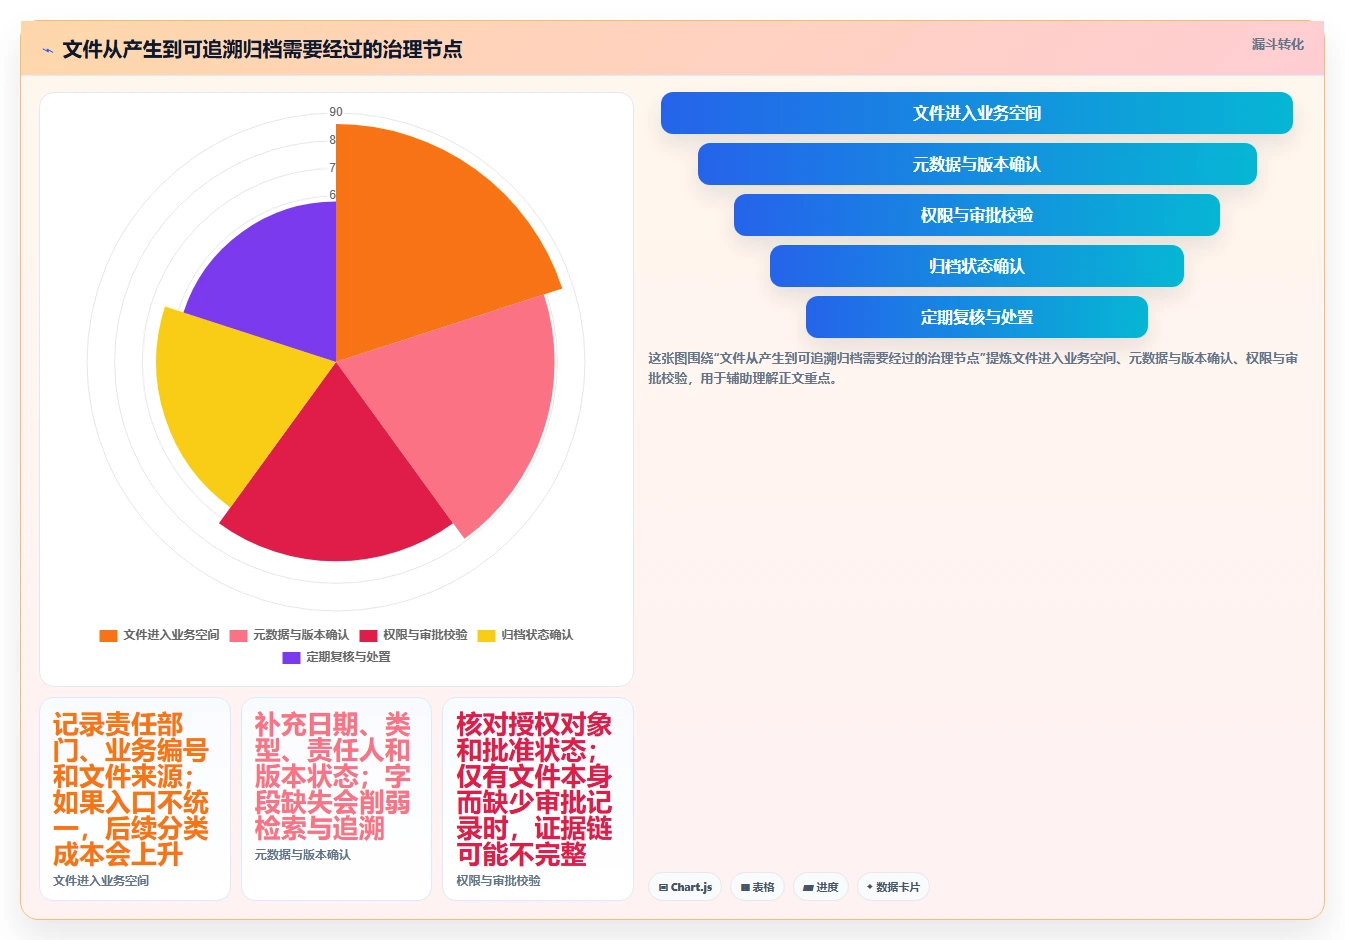This screenshot has height=940, width=1345.
Task: Open the pink 补充日期 data card
Action: [x=336, y=799]
